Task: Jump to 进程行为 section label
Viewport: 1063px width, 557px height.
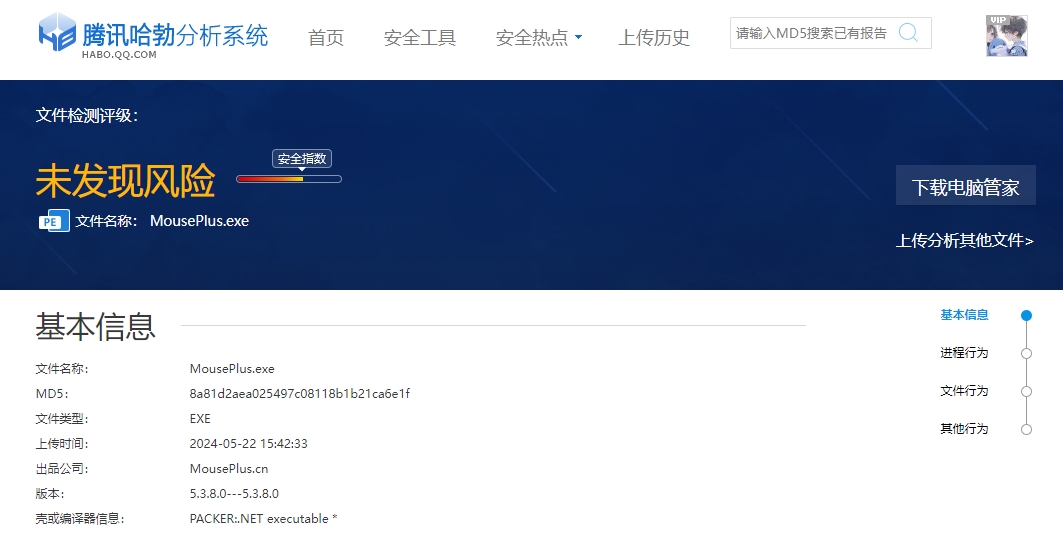Action: (964, 353)
